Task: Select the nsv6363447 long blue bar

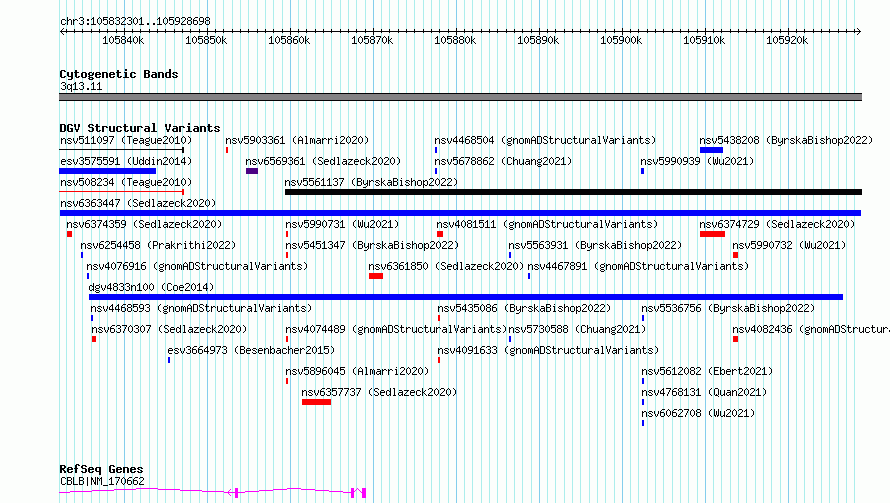Action: click(460, 213)
